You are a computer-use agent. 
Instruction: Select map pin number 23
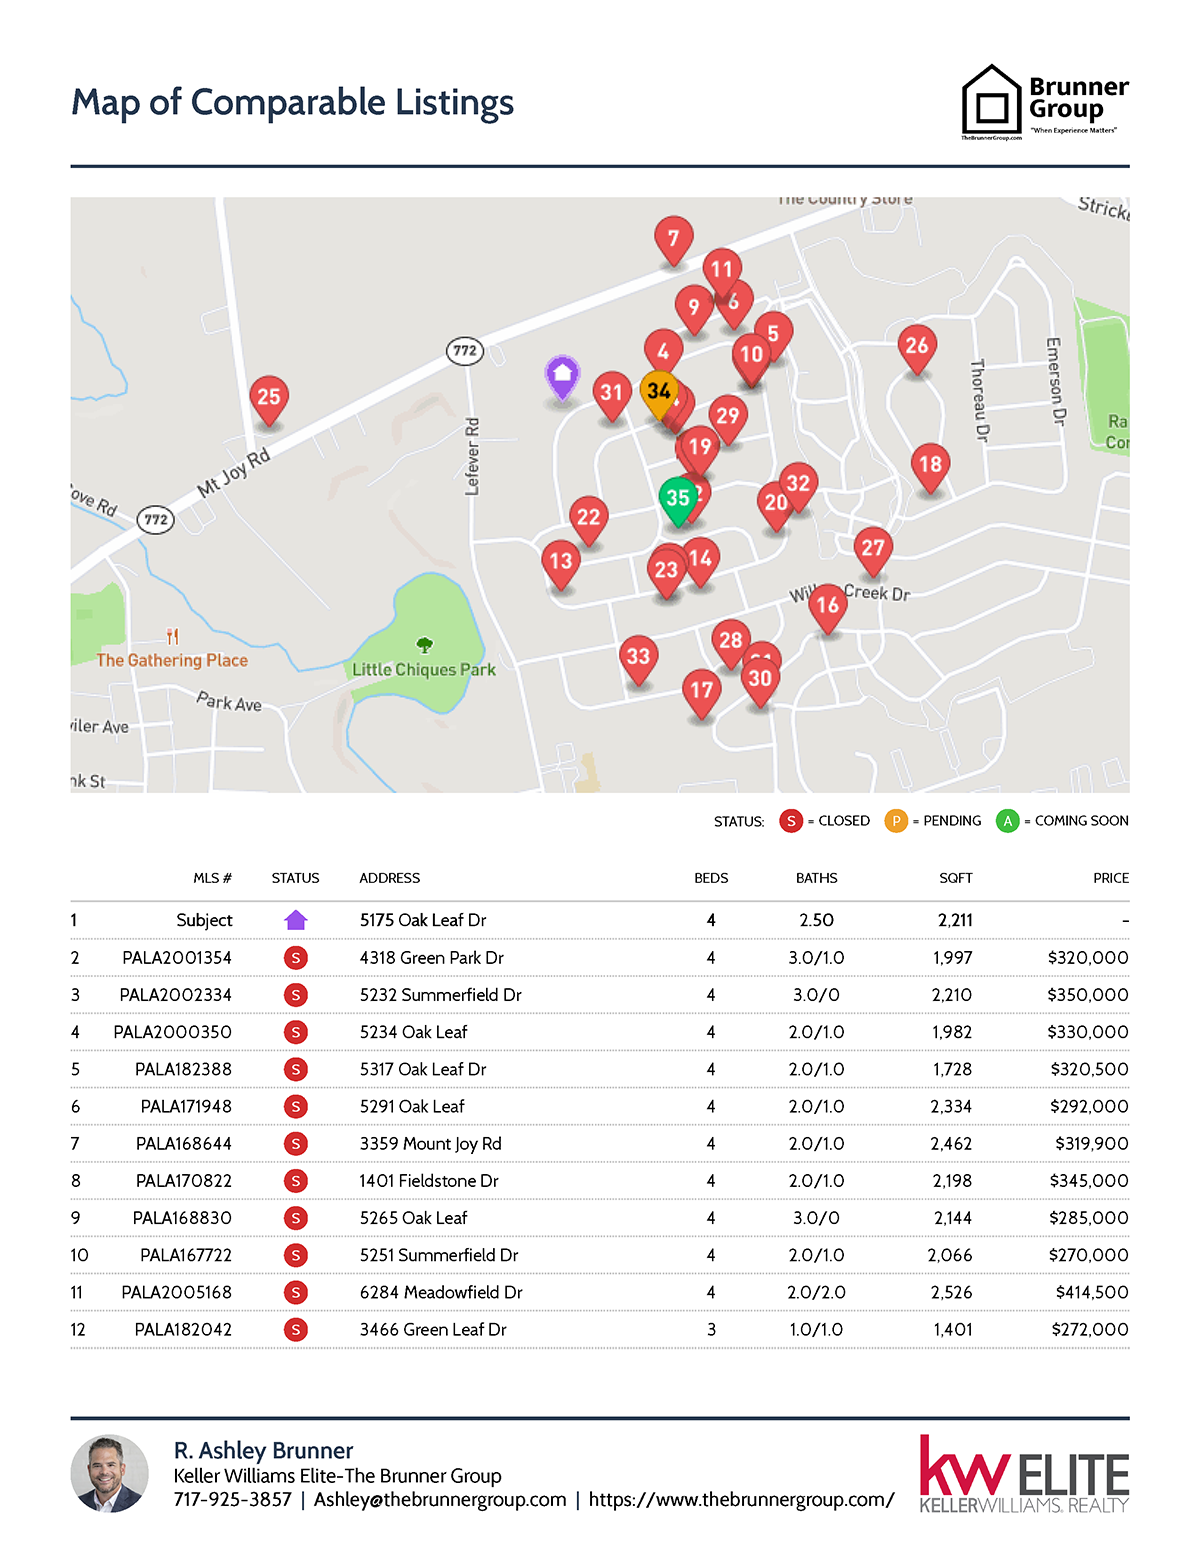[x=666, y=574]
